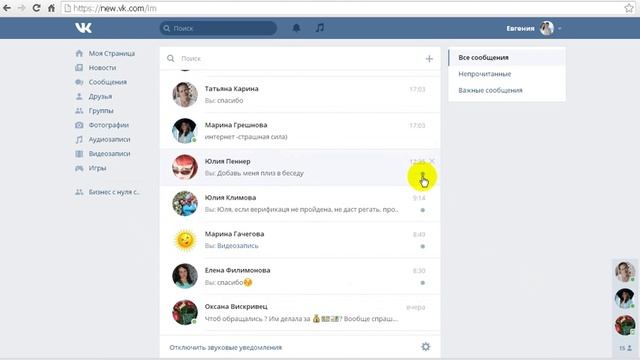Open the notifications bell
Image resolution: width=640 pixels, height=360 pixels.
click(x=296, y=28)
